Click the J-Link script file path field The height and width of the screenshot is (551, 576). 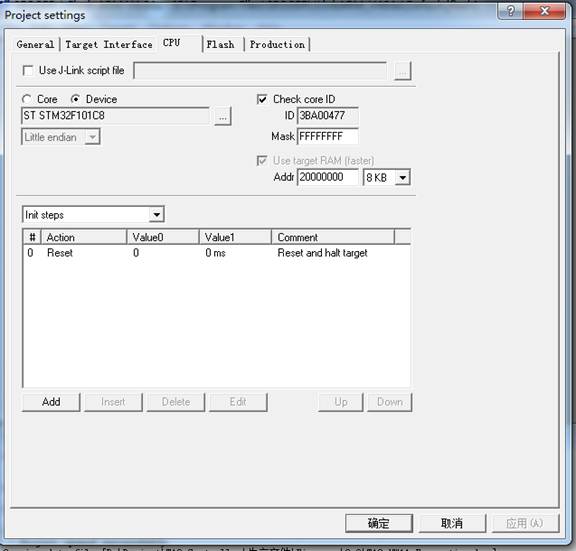pos(260,71)
